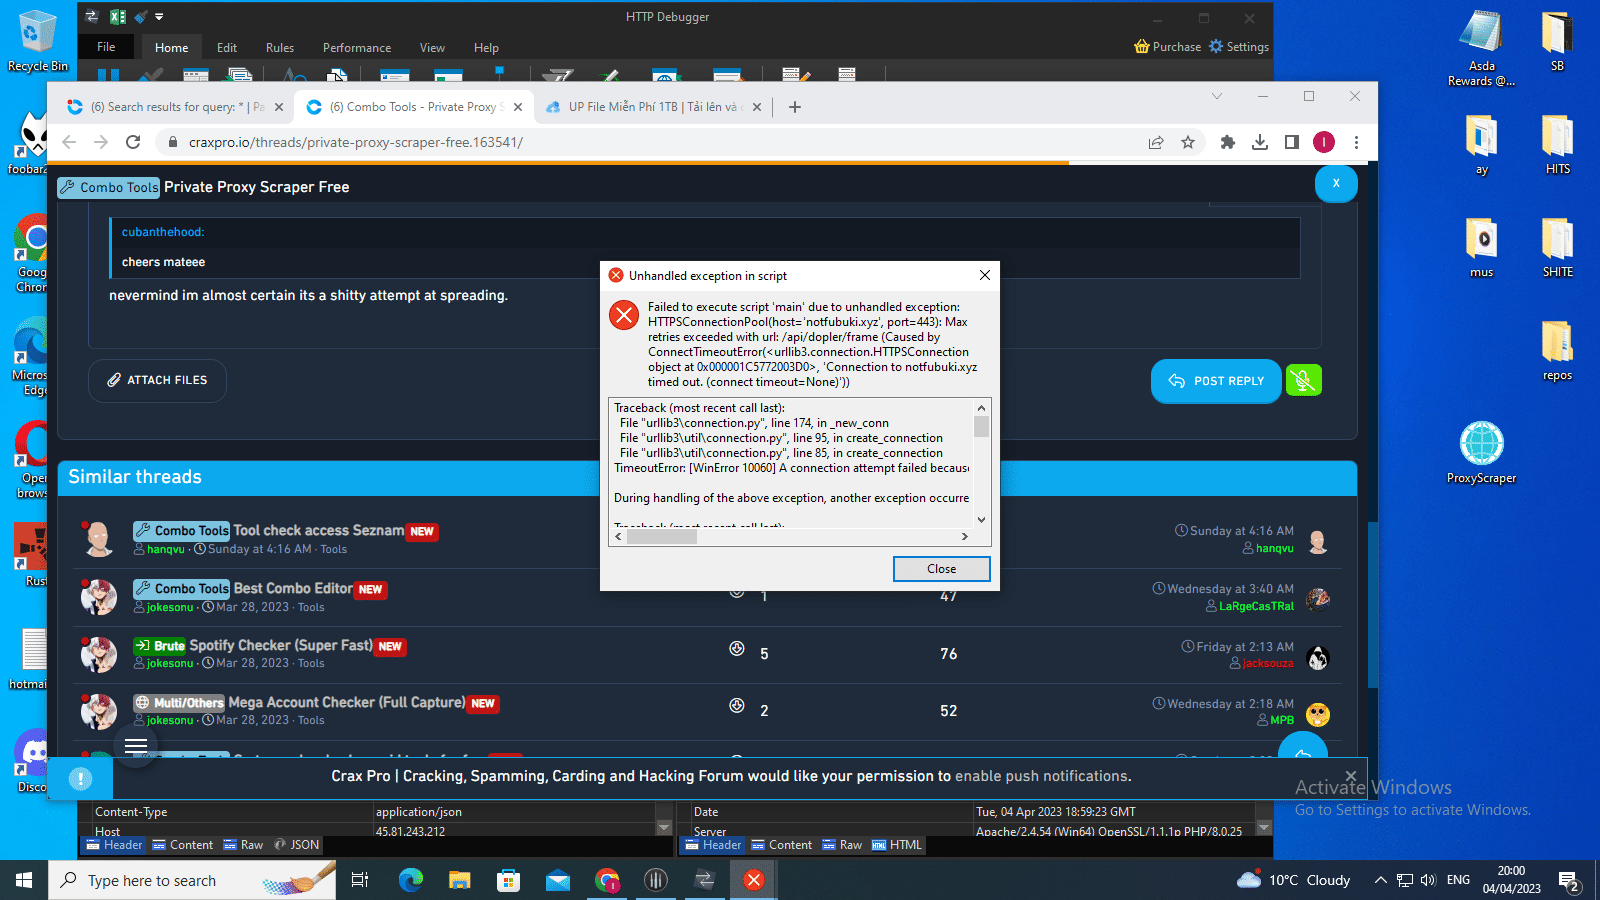Close the unhandled exception dialog with Close button
Screen dimensions: 1600x900
(941, 569)
